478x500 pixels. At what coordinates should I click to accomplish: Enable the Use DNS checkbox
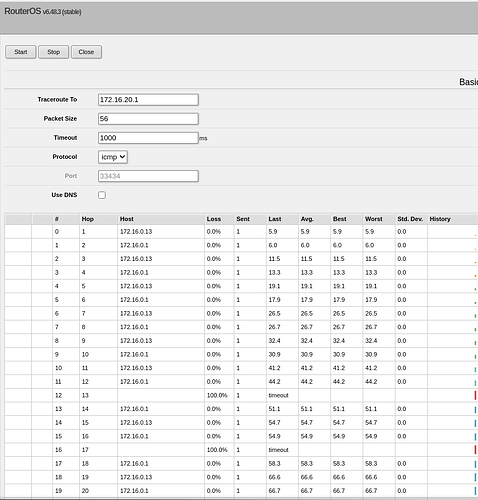point(102,195)
